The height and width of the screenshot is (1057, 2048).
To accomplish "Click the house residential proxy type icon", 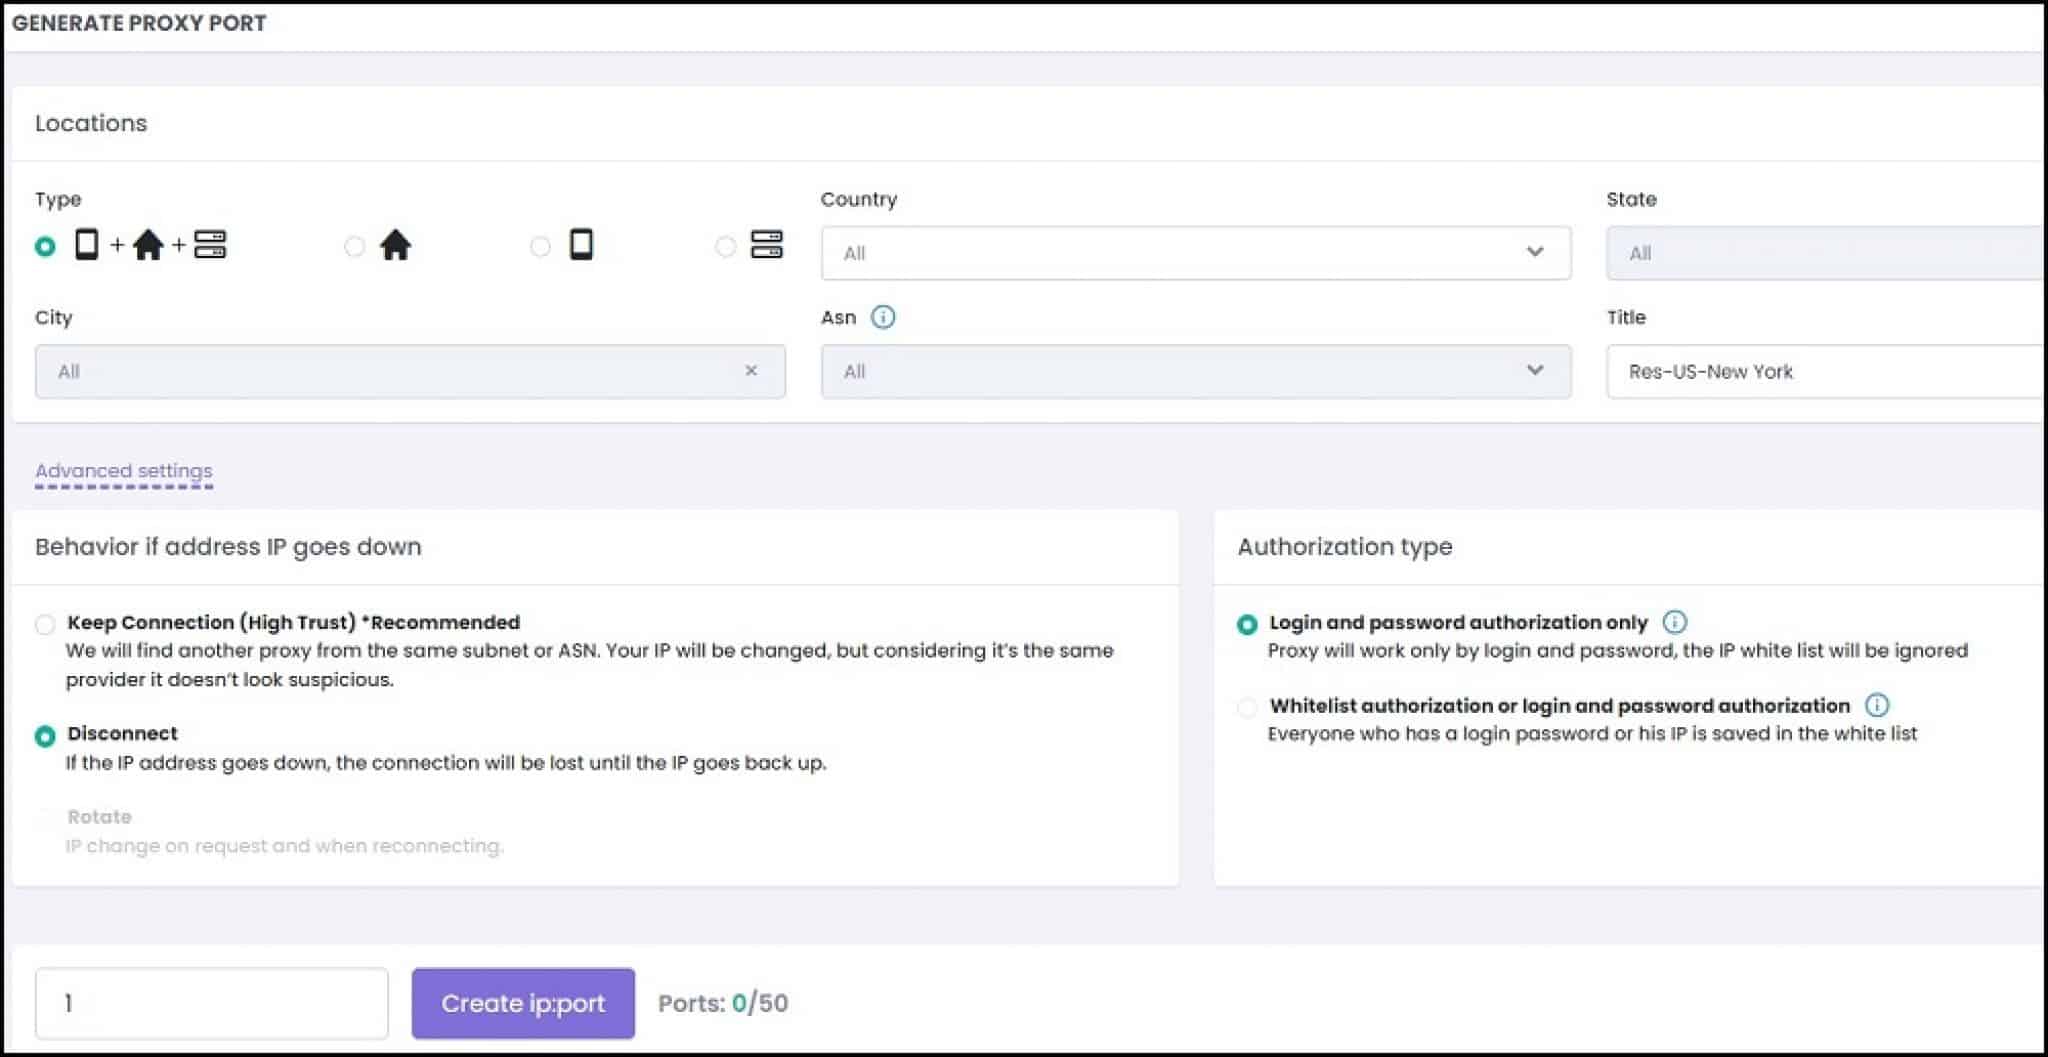I will pos(395,245).
